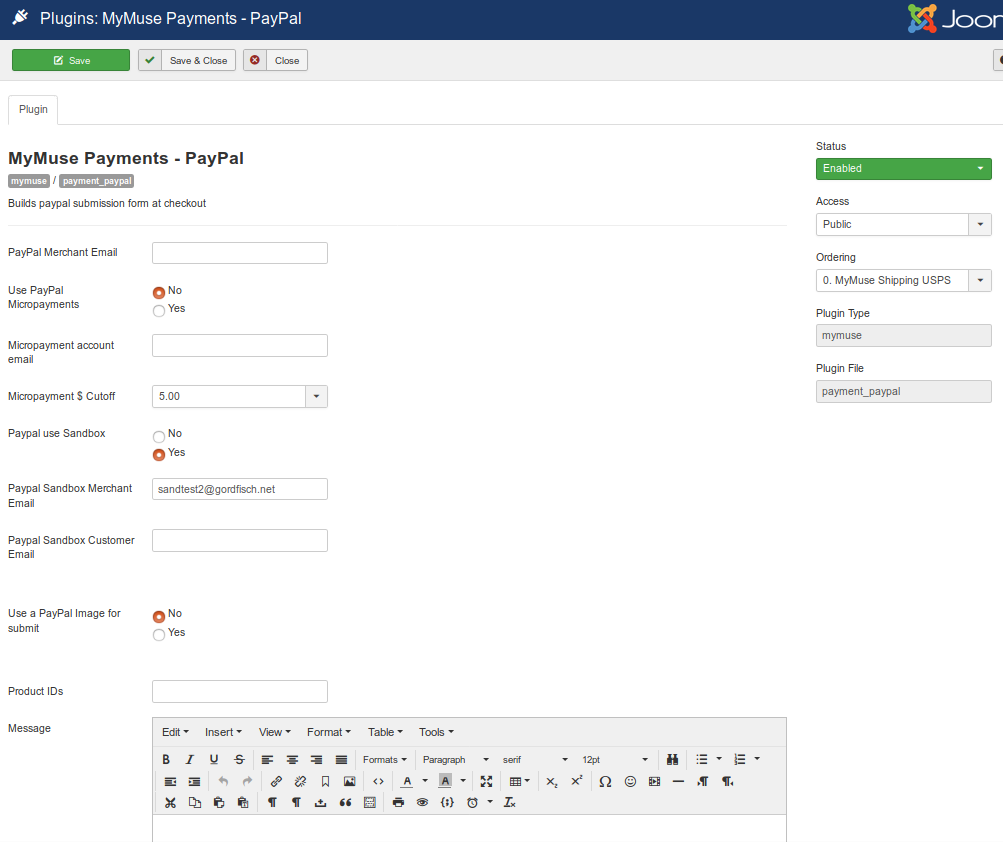Select the italic formatting icon

coord(189,759)
